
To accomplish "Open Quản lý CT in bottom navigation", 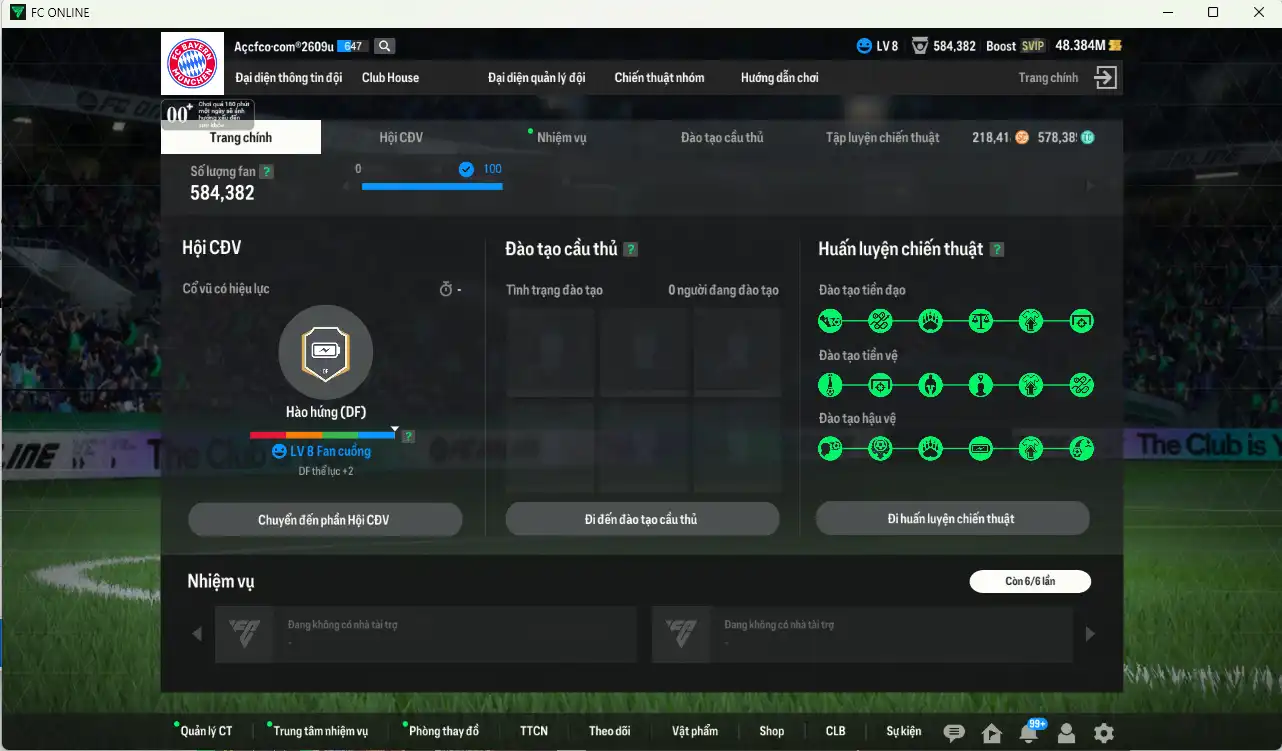I will pyautogui.click(x=206, y=731).
